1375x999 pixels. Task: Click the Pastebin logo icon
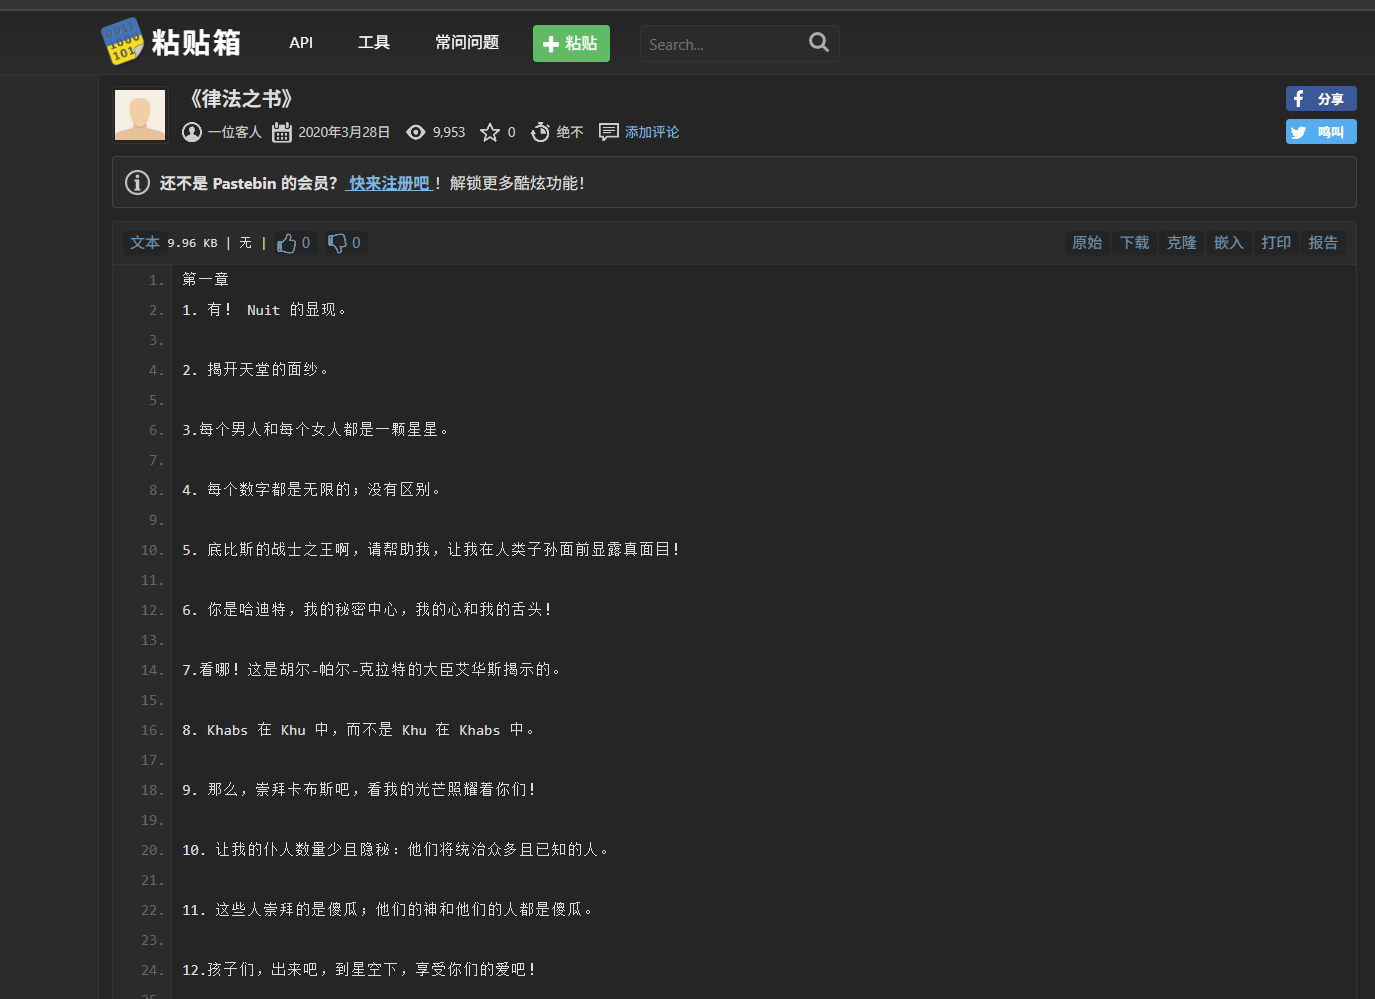122,42
